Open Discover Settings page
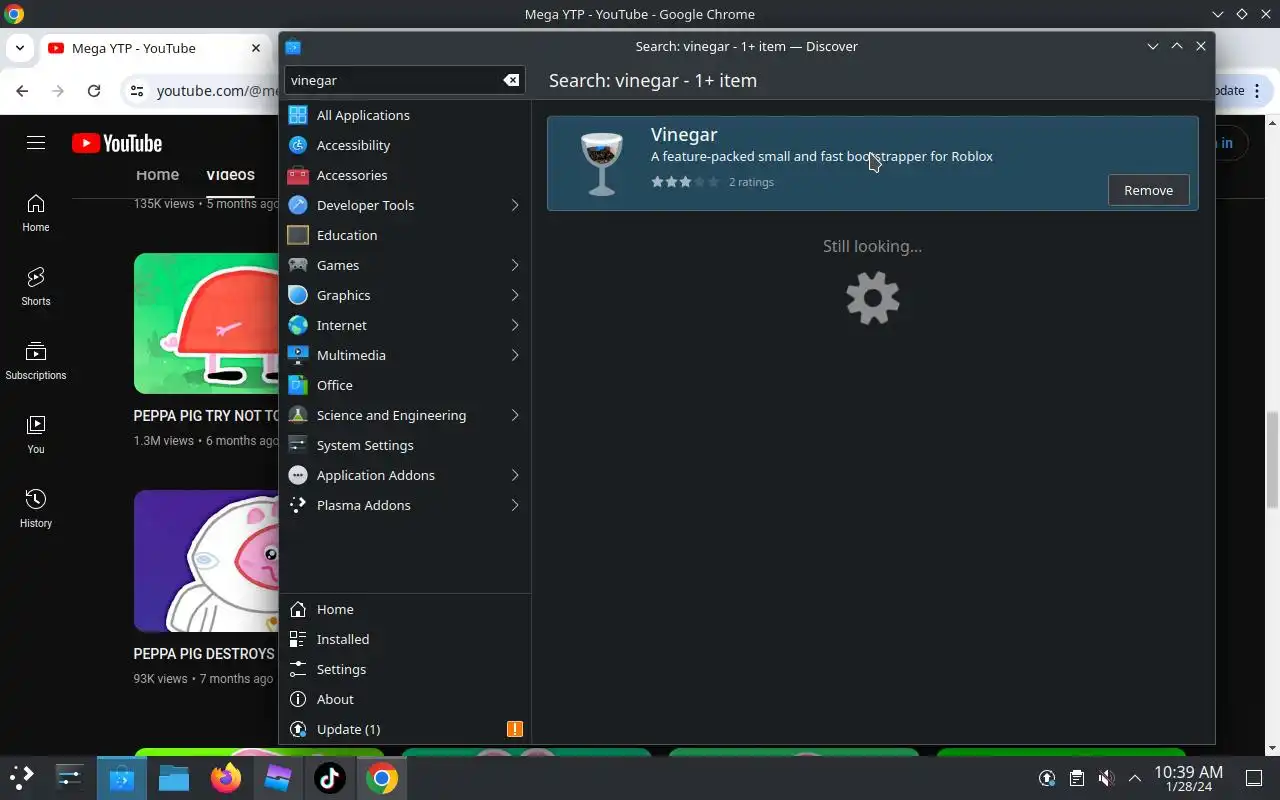This screenshot has height=800, width=1280. tap(405, 669)
